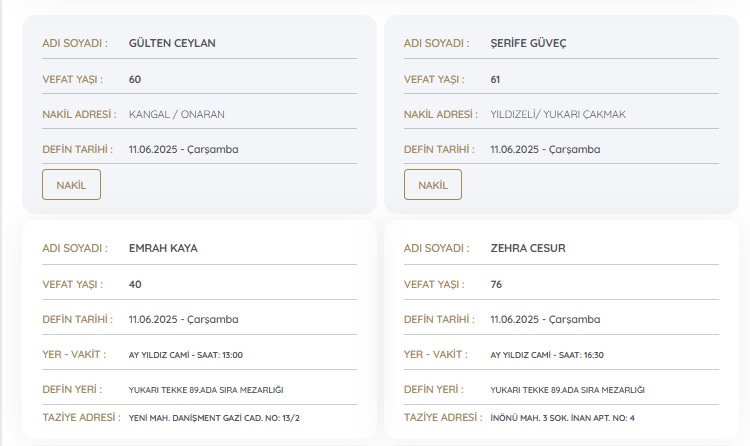This screenshot has height=446, width=750.
Task: Click the death age 40 value
Action: (x=135, y=284)
